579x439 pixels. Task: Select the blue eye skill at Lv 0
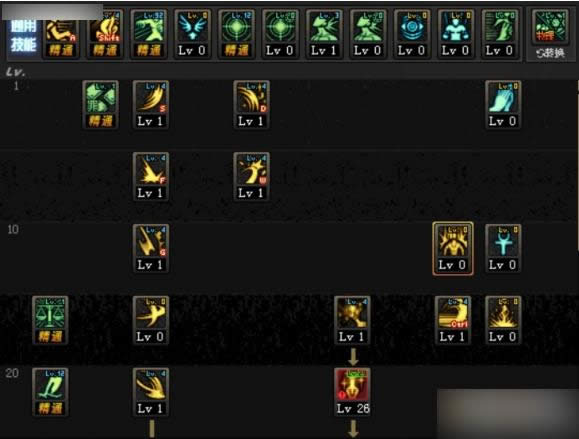tap(412, 34)
